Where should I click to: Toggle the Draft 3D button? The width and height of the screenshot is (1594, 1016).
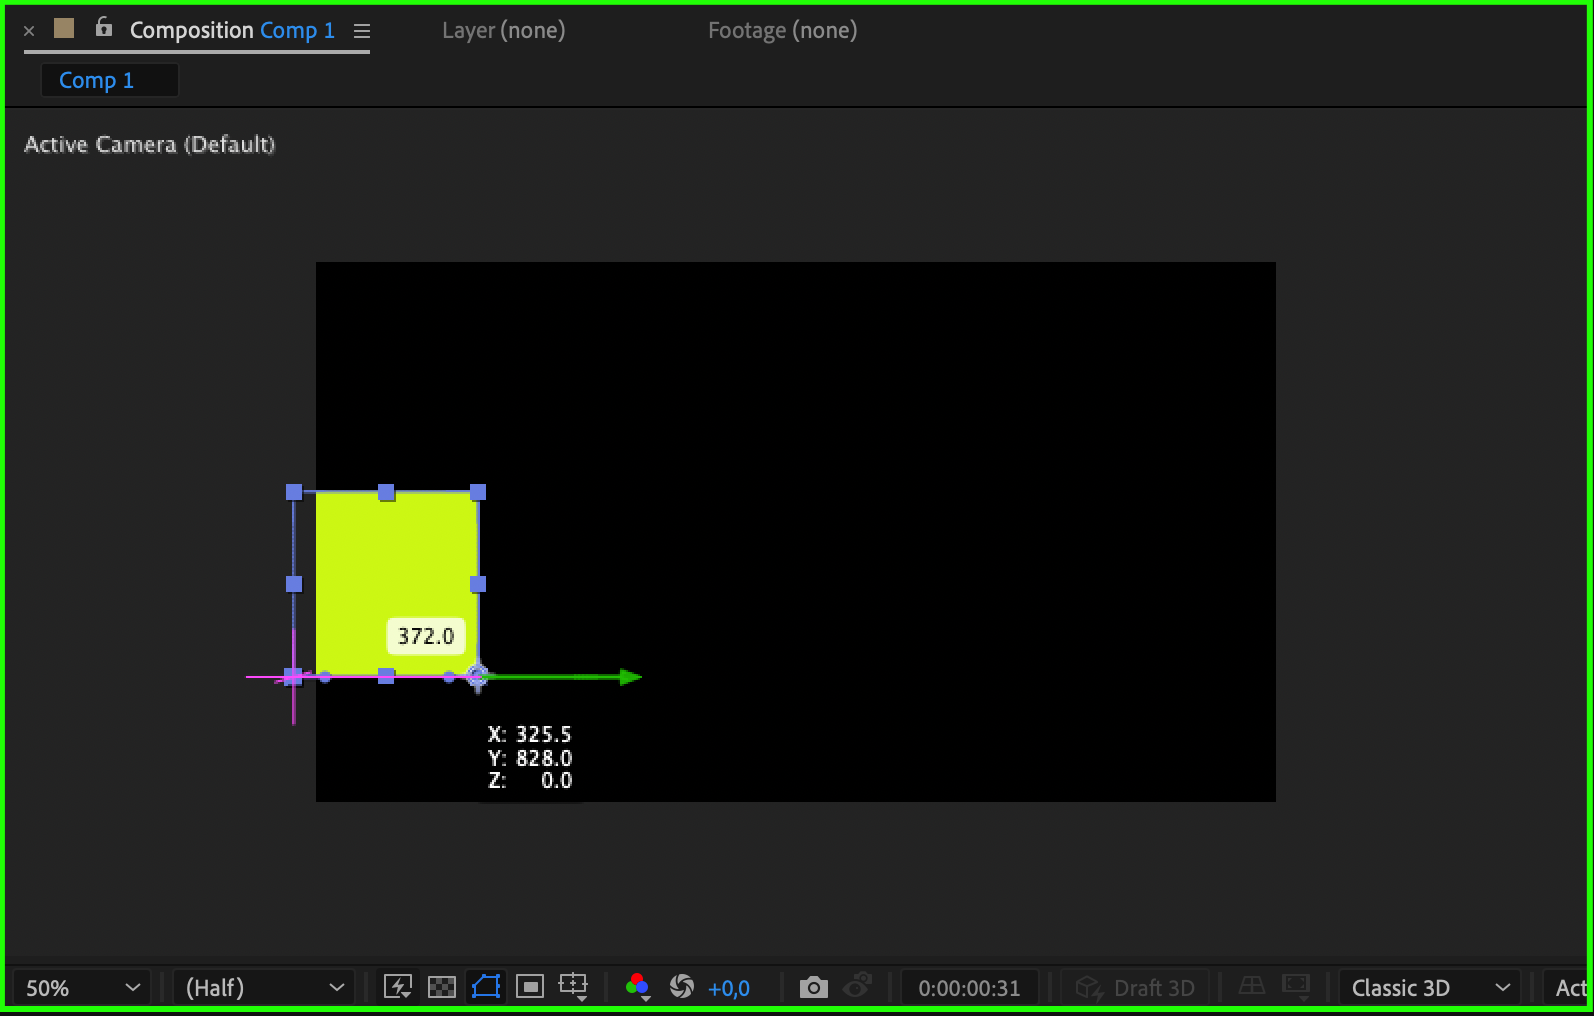click(x=1135, y=988)
